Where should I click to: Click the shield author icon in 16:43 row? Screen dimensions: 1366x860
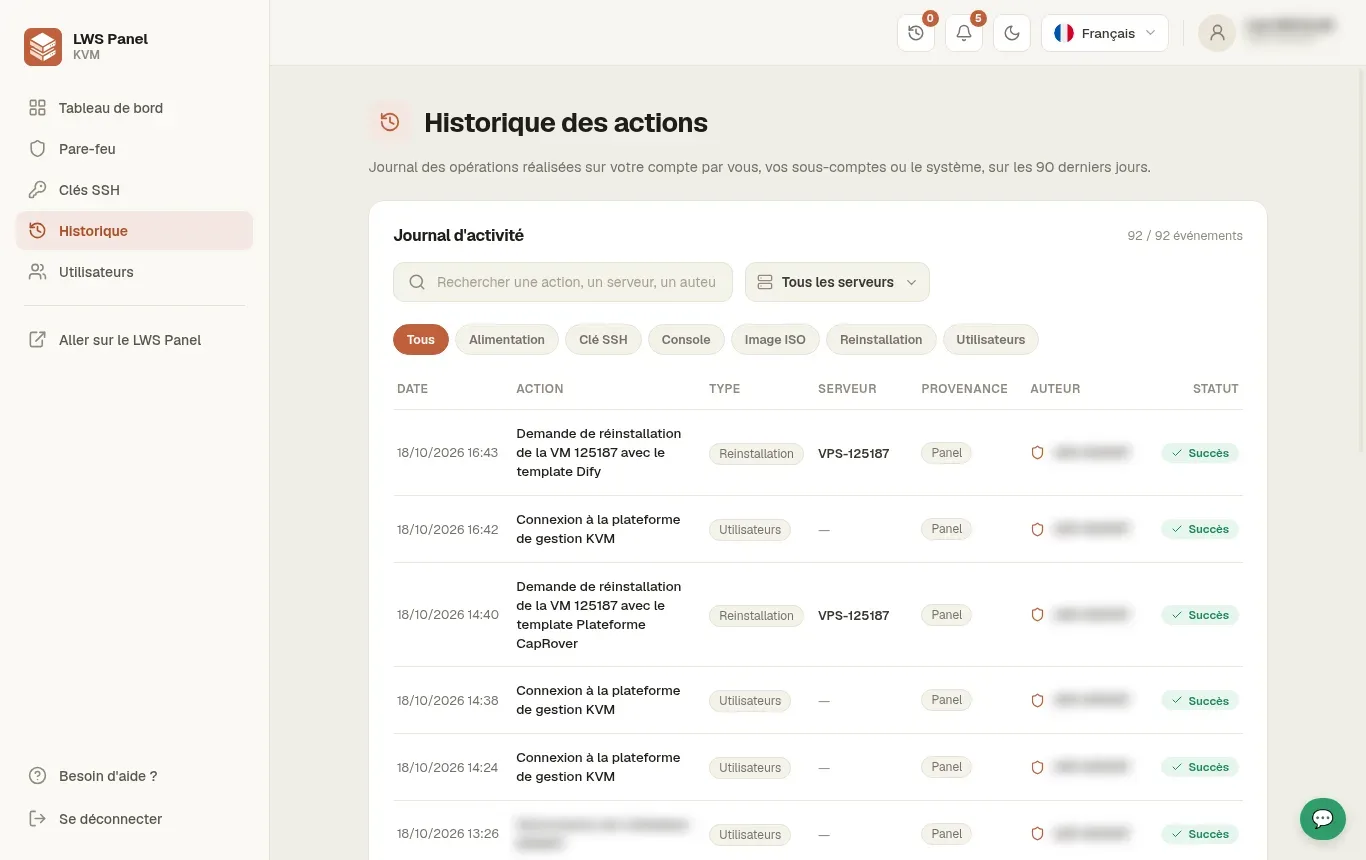click(x=1037, y=453)
